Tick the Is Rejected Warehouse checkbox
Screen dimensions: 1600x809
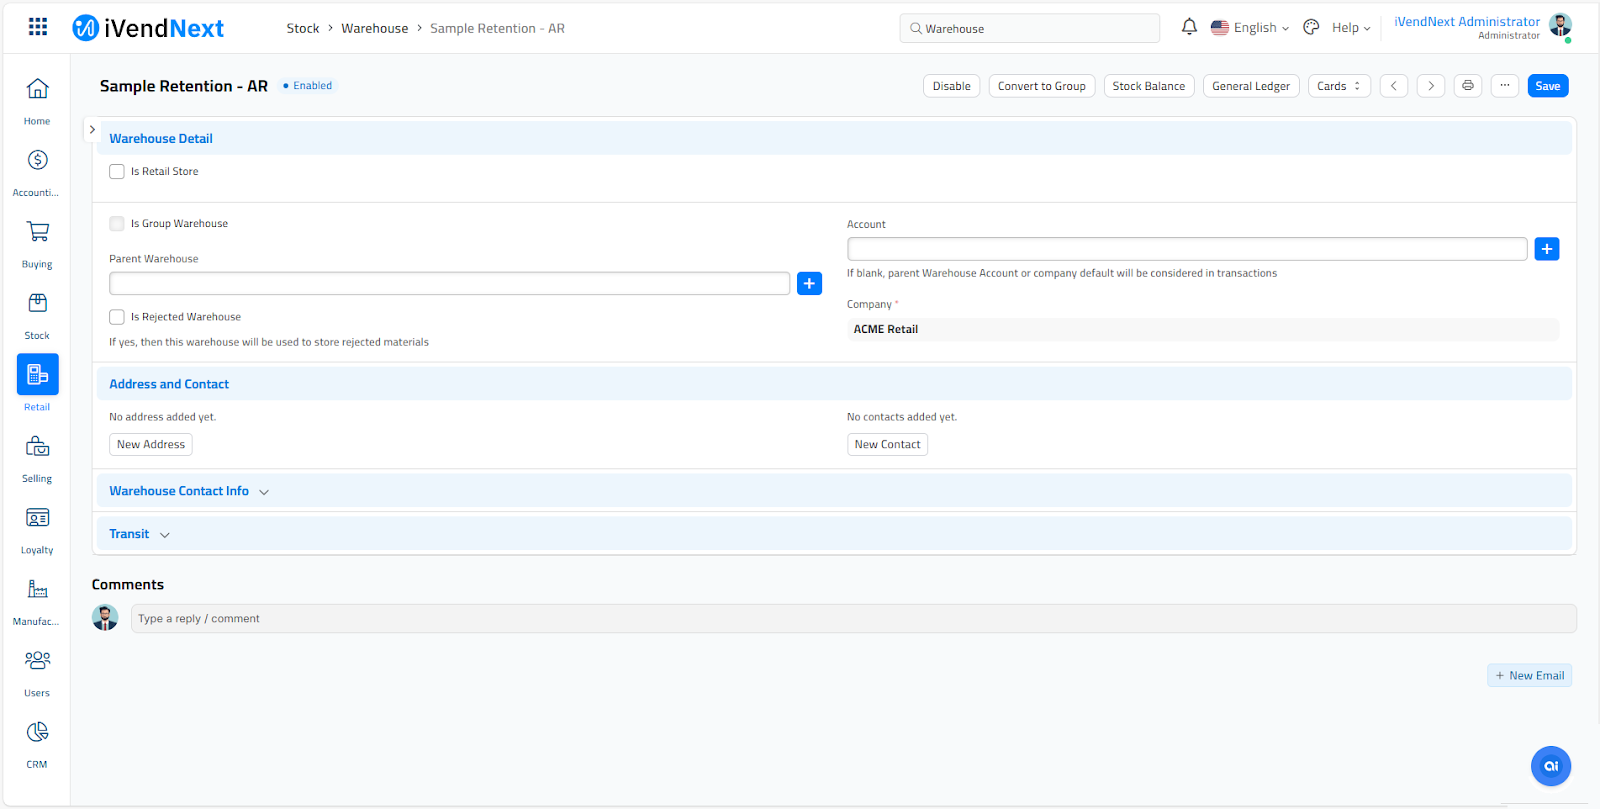(117, 317)
